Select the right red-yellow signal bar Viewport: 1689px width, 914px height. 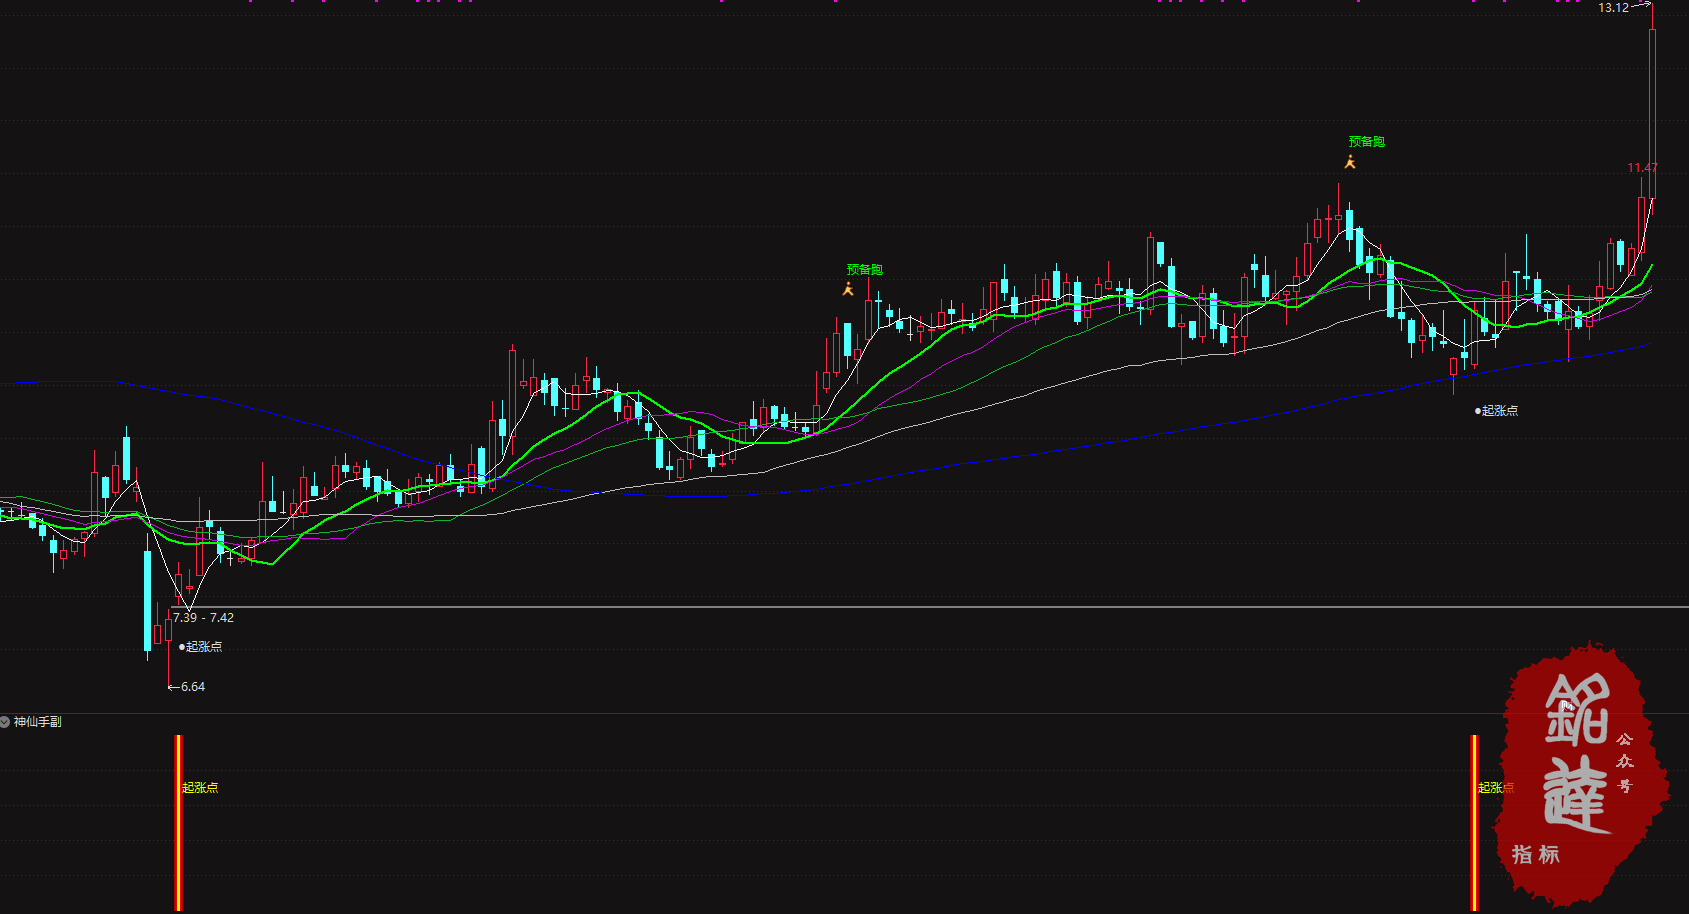(x=1474, y=822)
